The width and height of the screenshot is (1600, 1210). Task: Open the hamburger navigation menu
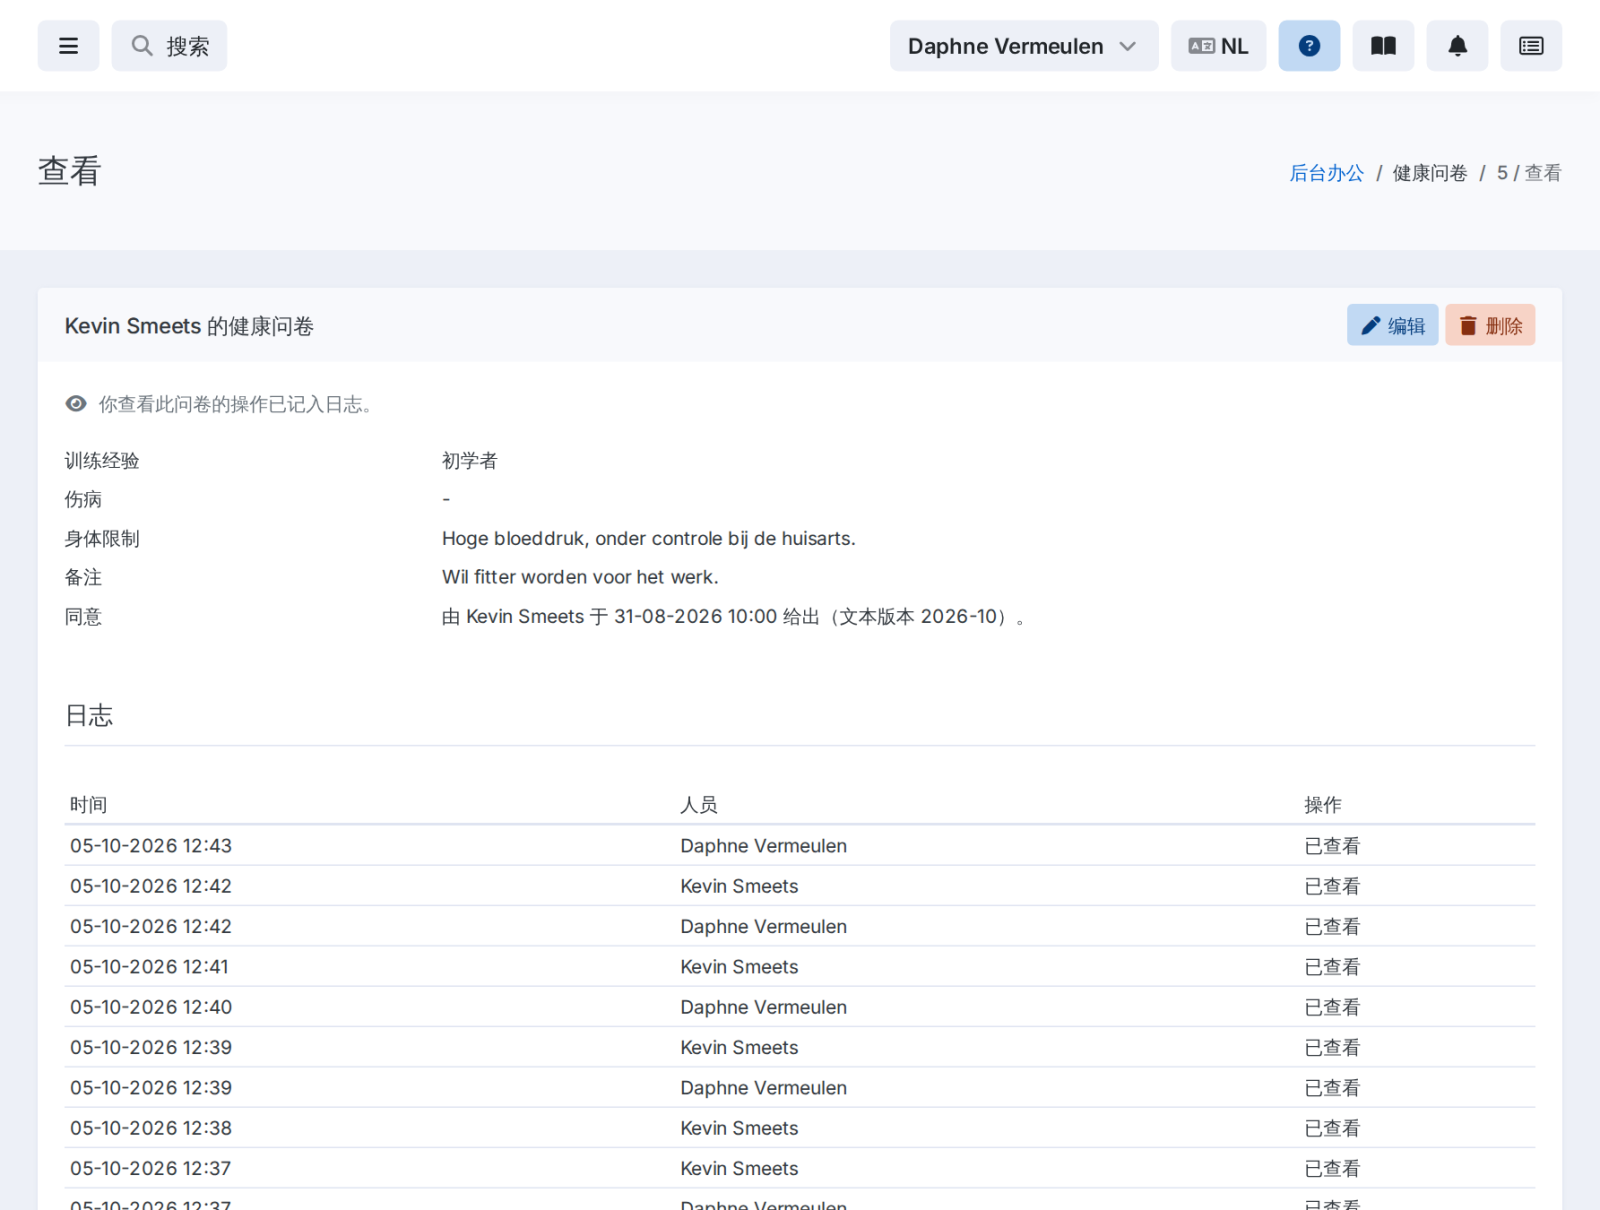click(68, 46)
